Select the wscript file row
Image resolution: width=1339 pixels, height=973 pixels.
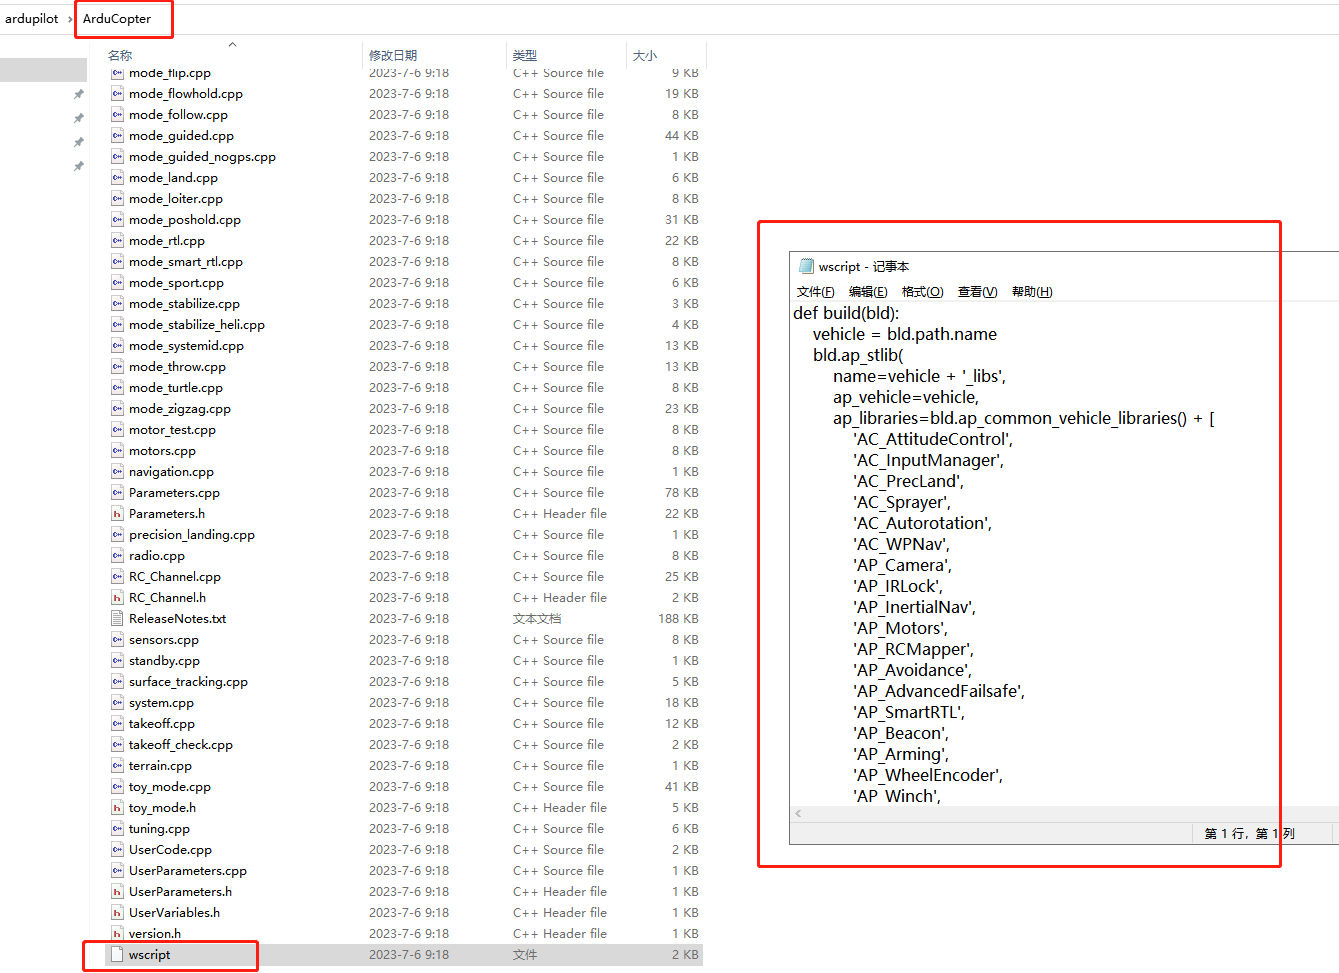[405, 955]
